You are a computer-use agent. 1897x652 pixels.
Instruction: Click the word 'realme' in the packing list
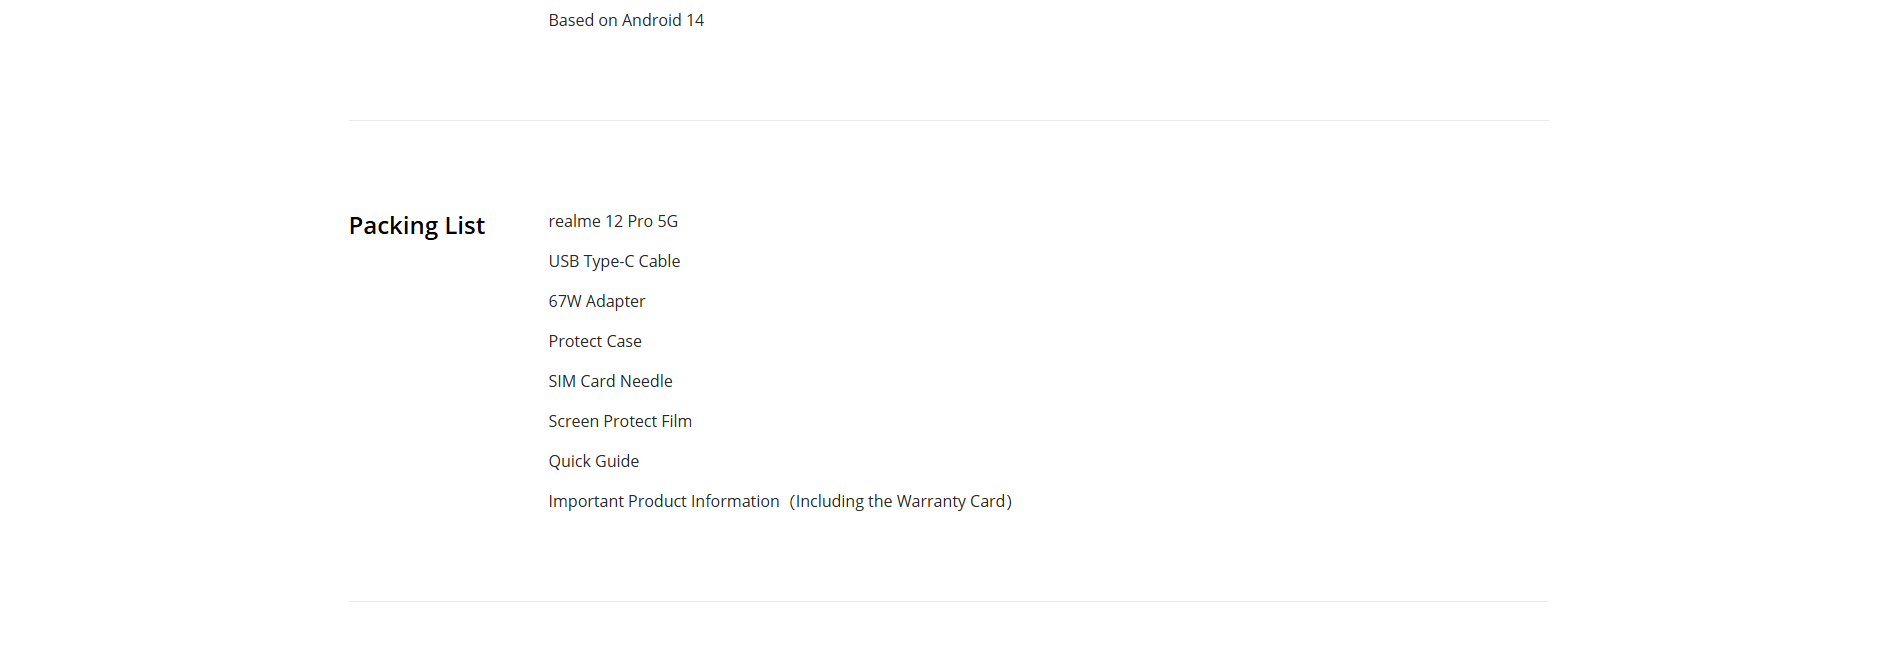tap(574, 221)
